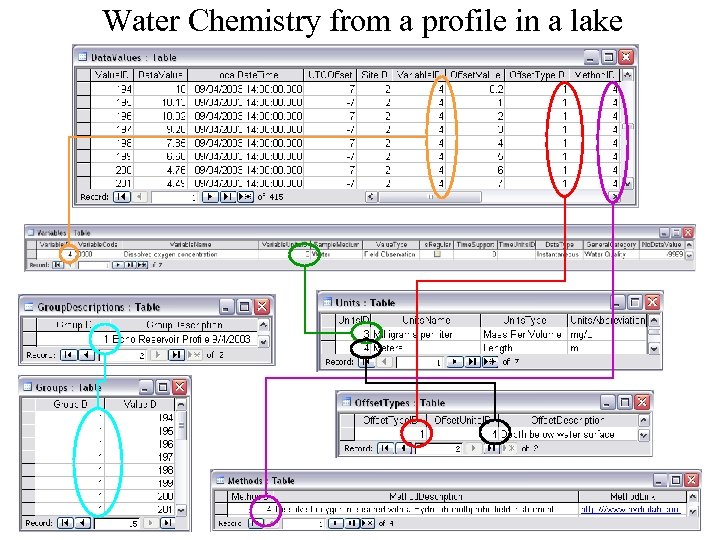Add new record in Units table

(x=490, y=362)
